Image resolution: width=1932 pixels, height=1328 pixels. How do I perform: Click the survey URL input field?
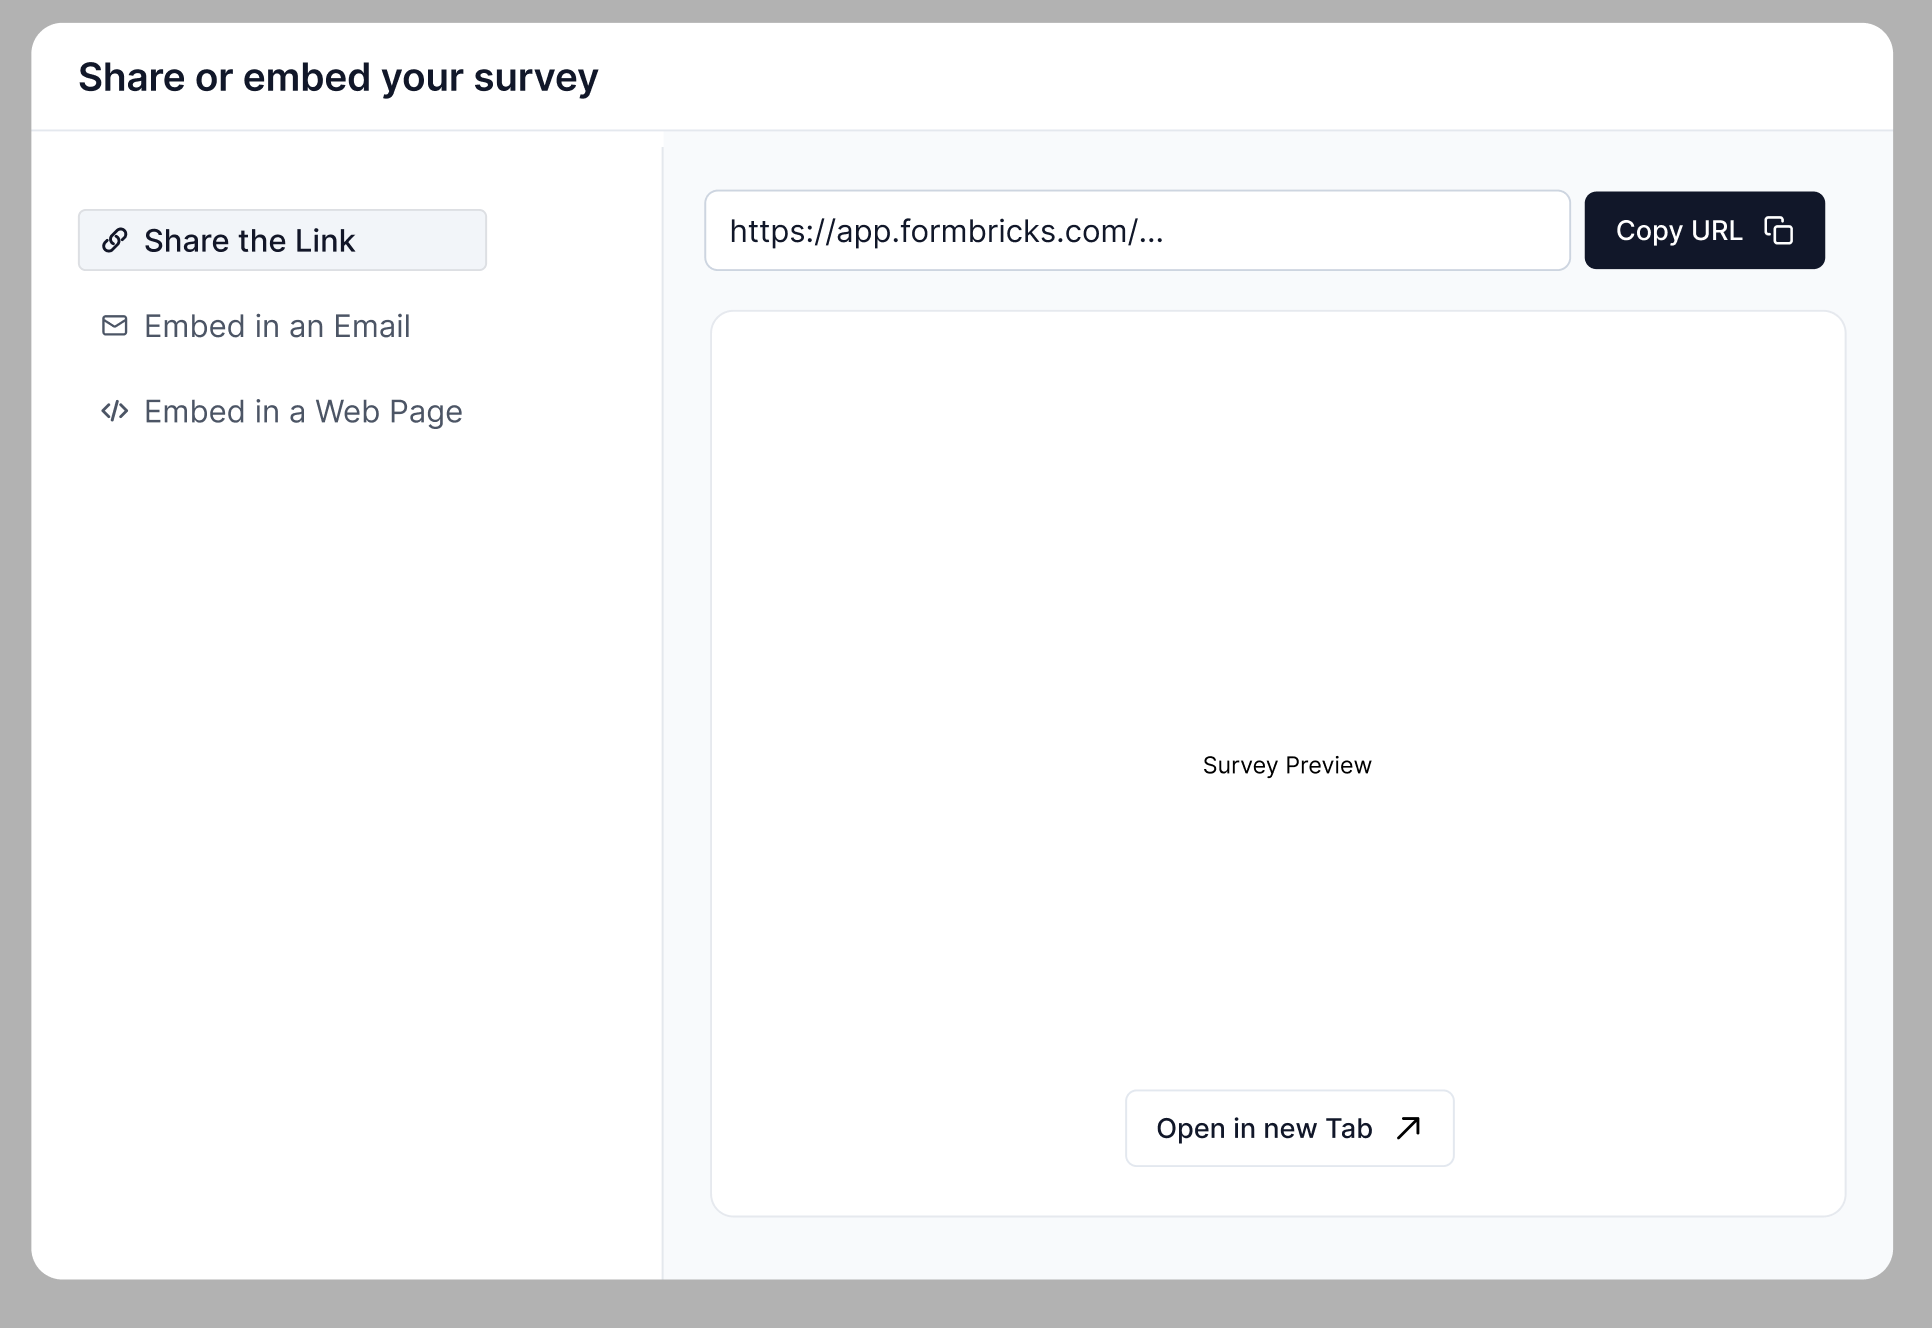click(1136, 230)
